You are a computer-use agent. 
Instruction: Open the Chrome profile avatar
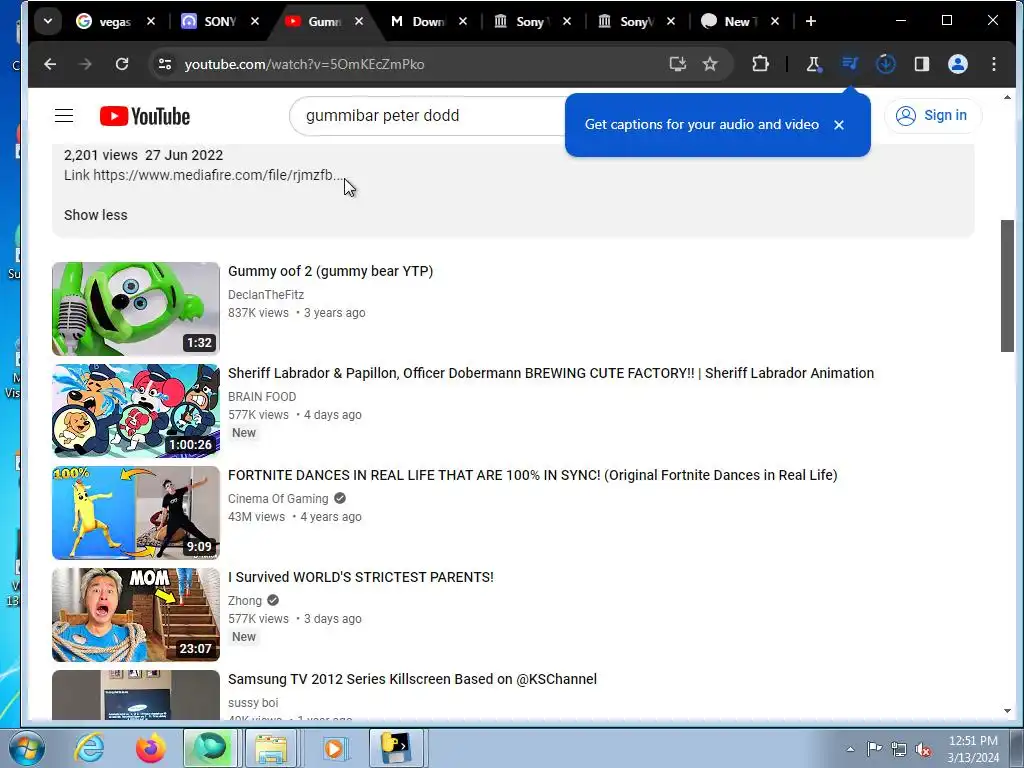957,64
